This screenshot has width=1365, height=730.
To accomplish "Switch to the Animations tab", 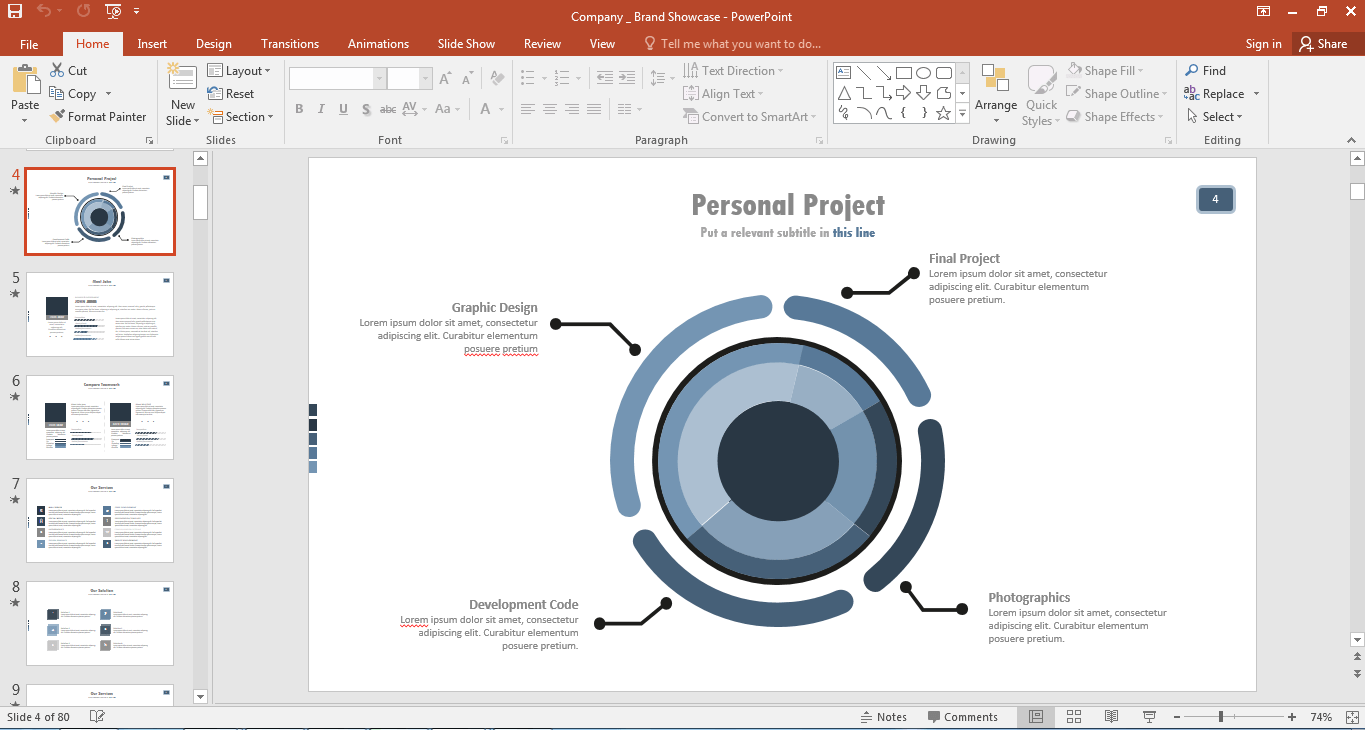I will [x=378, y=44].
